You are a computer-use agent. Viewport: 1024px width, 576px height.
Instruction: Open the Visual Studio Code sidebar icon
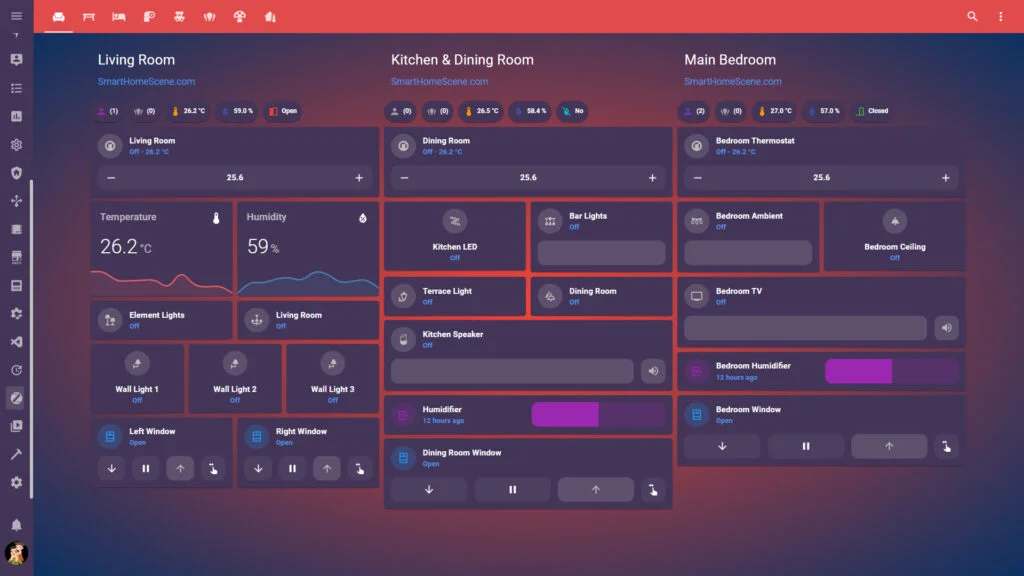point(16,341)
